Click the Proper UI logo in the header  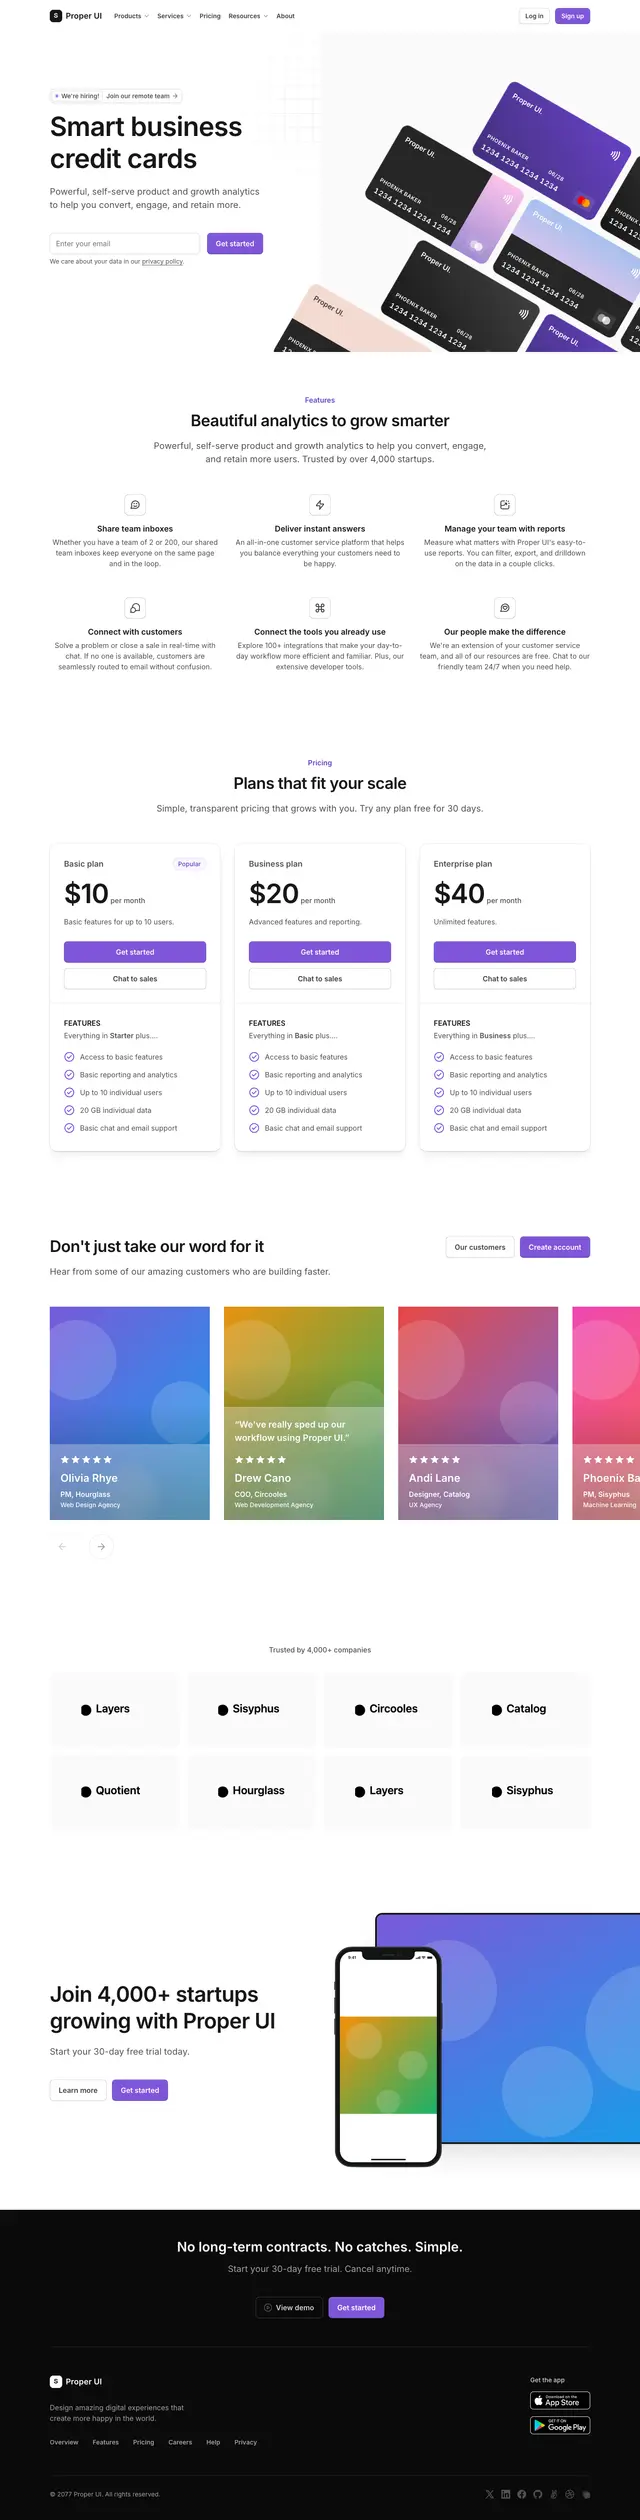(76, 16)
